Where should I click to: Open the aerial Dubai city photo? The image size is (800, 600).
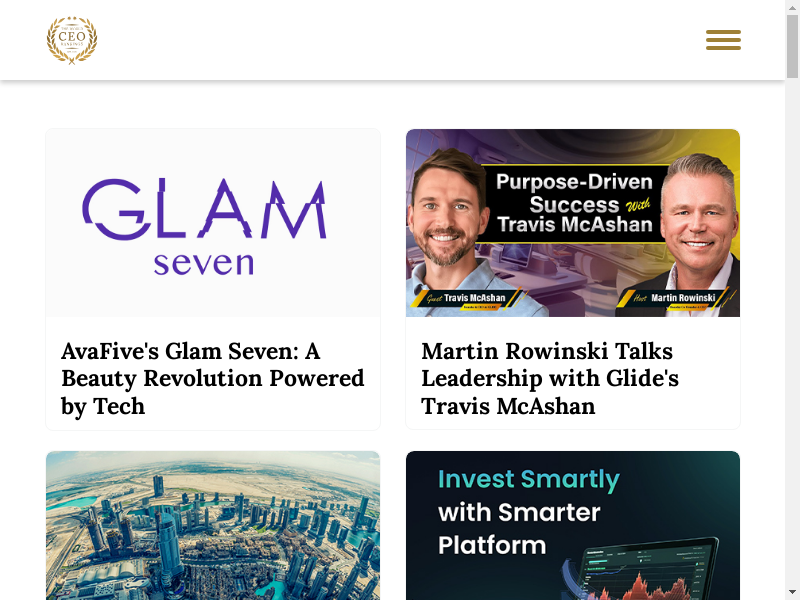tap(213, 526)
